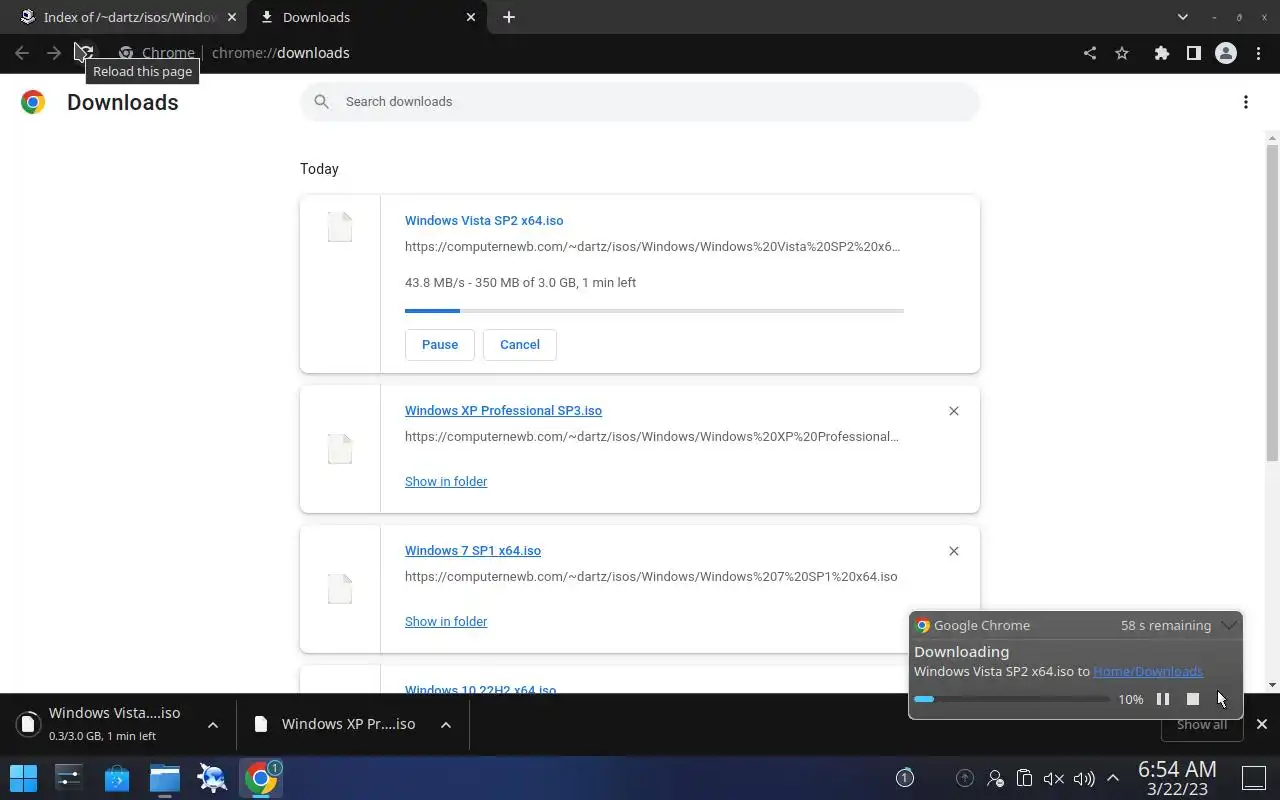The width and height of the screenshot is (1280, 800).
Task: Close the Downloads tab
Action: point(471,17)
